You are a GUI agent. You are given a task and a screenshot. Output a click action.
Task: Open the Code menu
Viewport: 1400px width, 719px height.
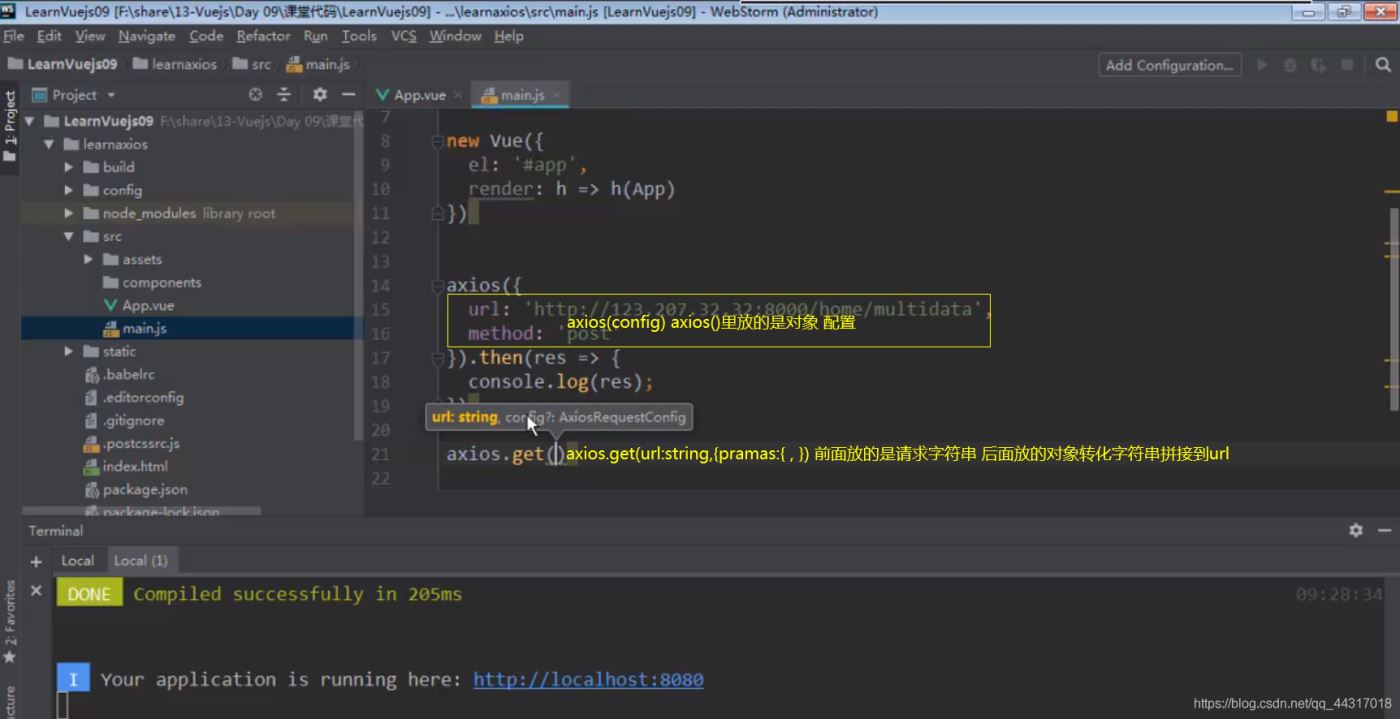[x=206, y=36]
